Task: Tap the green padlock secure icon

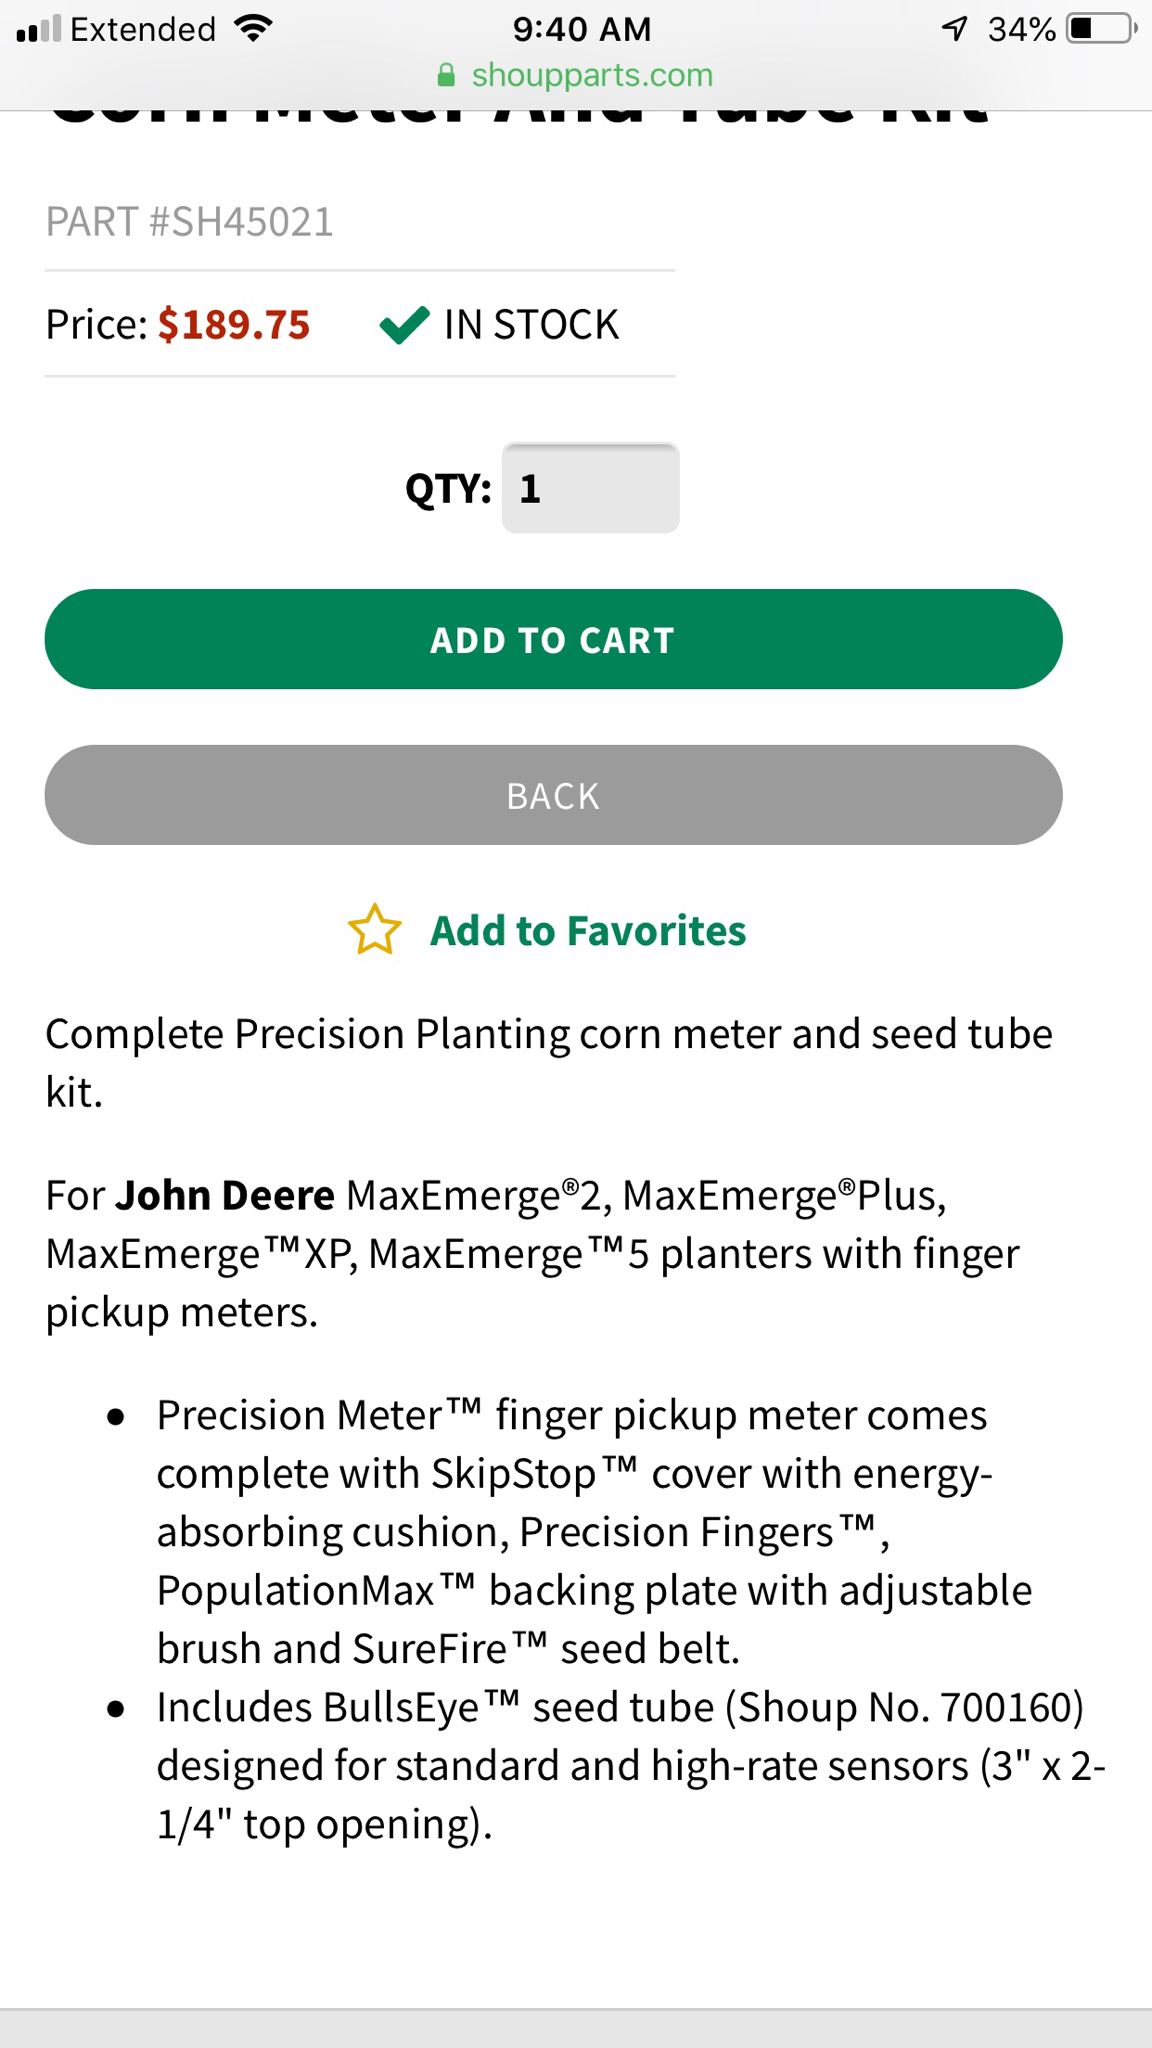Action: click(446, 75)
